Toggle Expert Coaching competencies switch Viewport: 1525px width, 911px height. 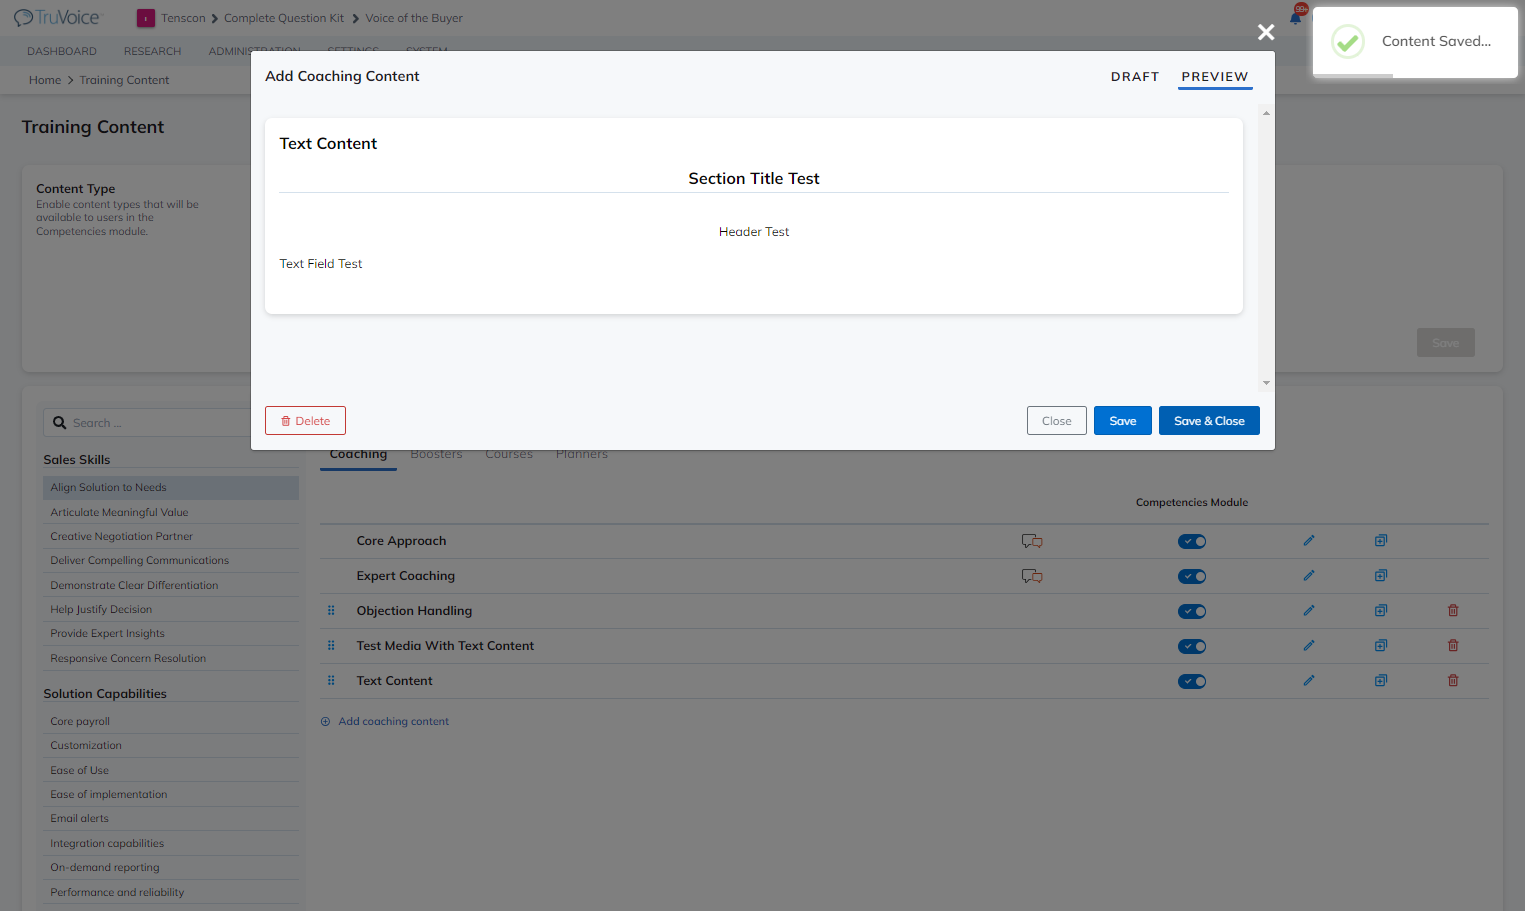point(1192,577)
